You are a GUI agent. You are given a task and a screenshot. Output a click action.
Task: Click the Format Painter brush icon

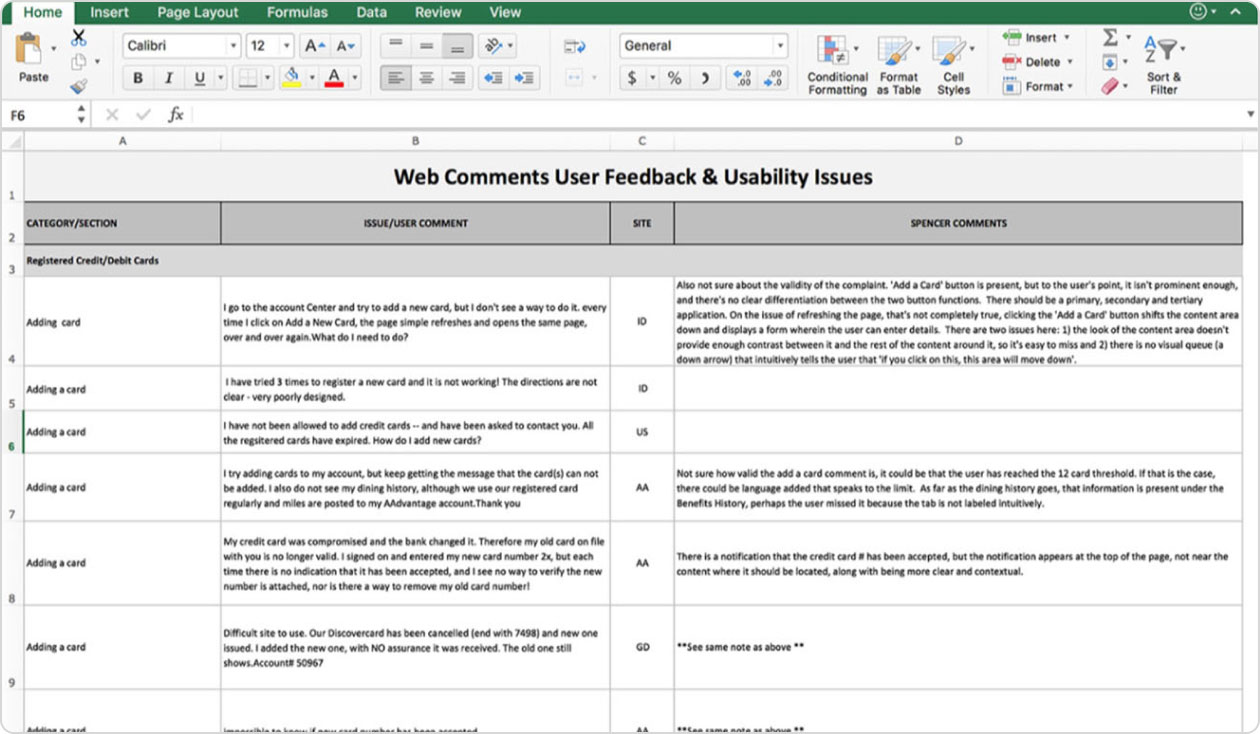79,87
